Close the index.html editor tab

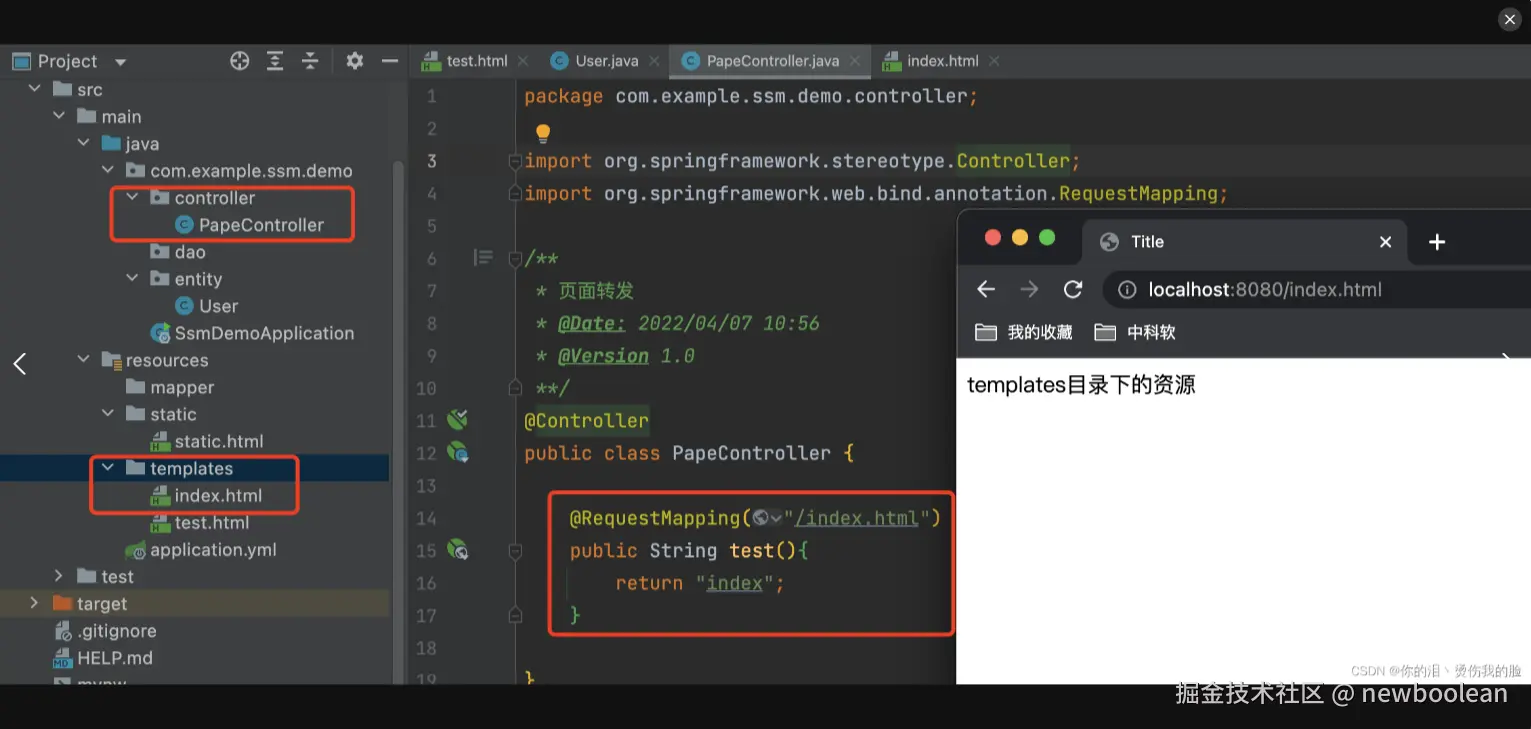click(x=994, y=61)
